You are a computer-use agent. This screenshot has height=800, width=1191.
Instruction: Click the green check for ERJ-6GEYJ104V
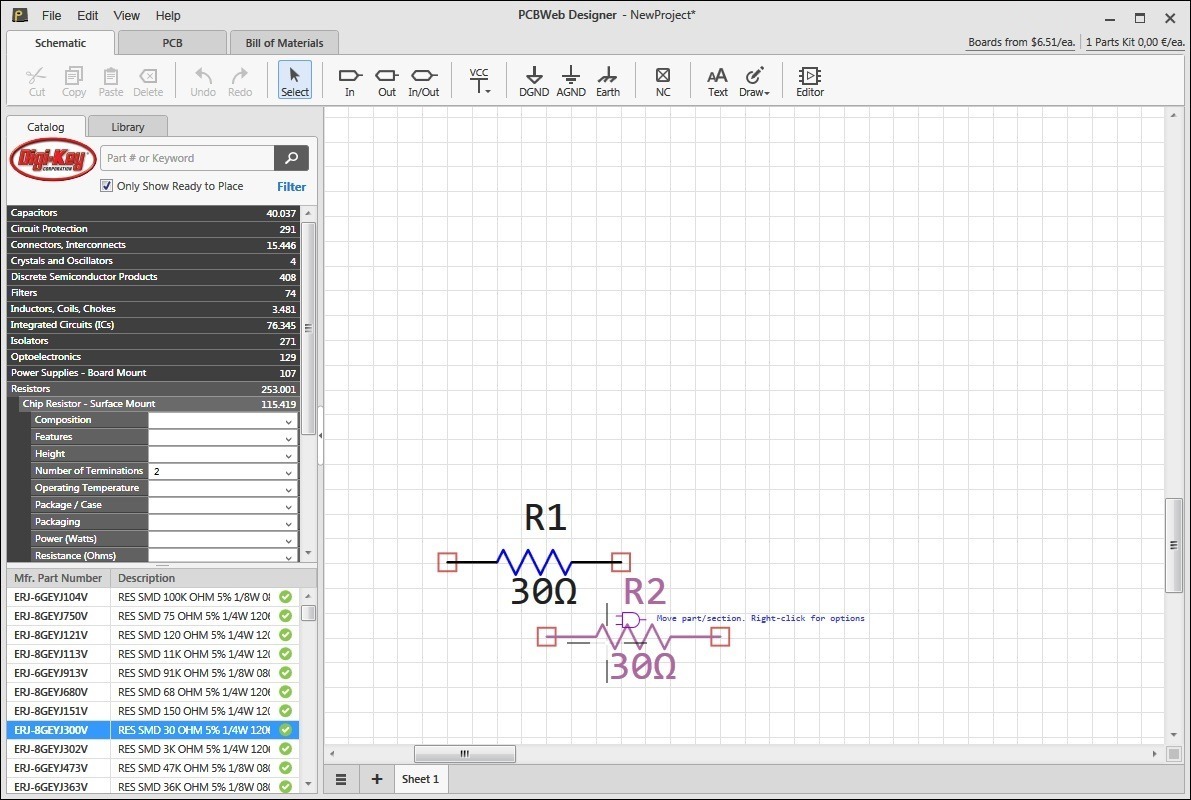pos(286,597)
